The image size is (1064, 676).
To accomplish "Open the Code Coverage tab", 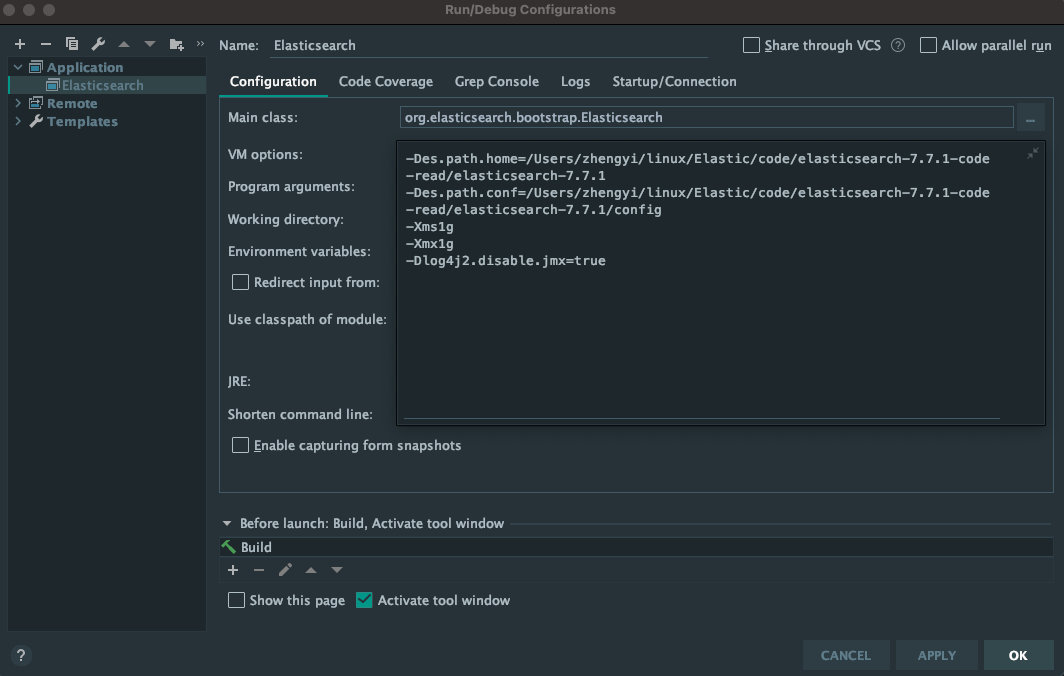I will pyautogui.click(x=385, y=81).
